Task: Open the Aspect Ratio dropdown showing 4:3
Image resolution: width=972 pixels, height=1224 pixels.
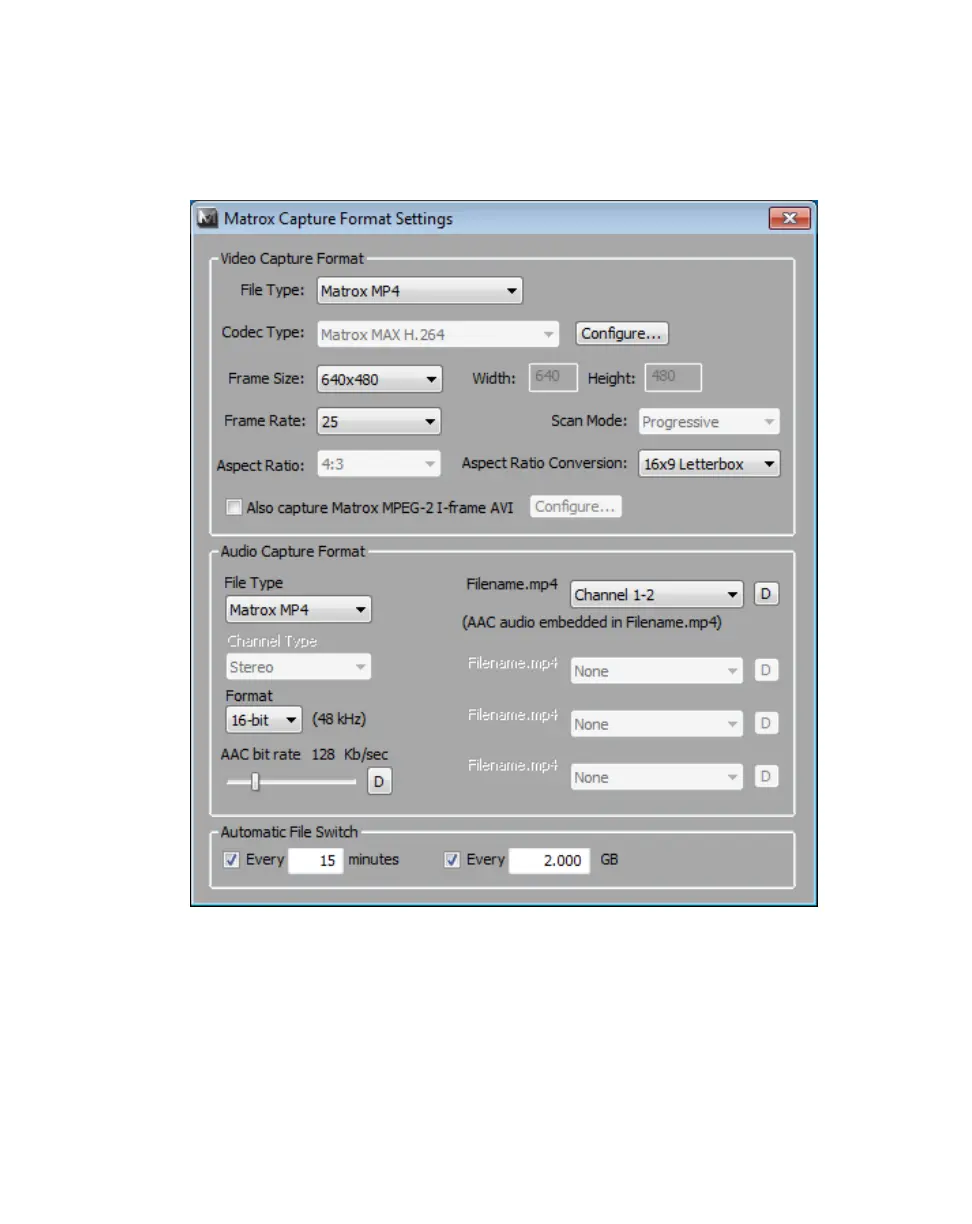Action: point(379,464)
